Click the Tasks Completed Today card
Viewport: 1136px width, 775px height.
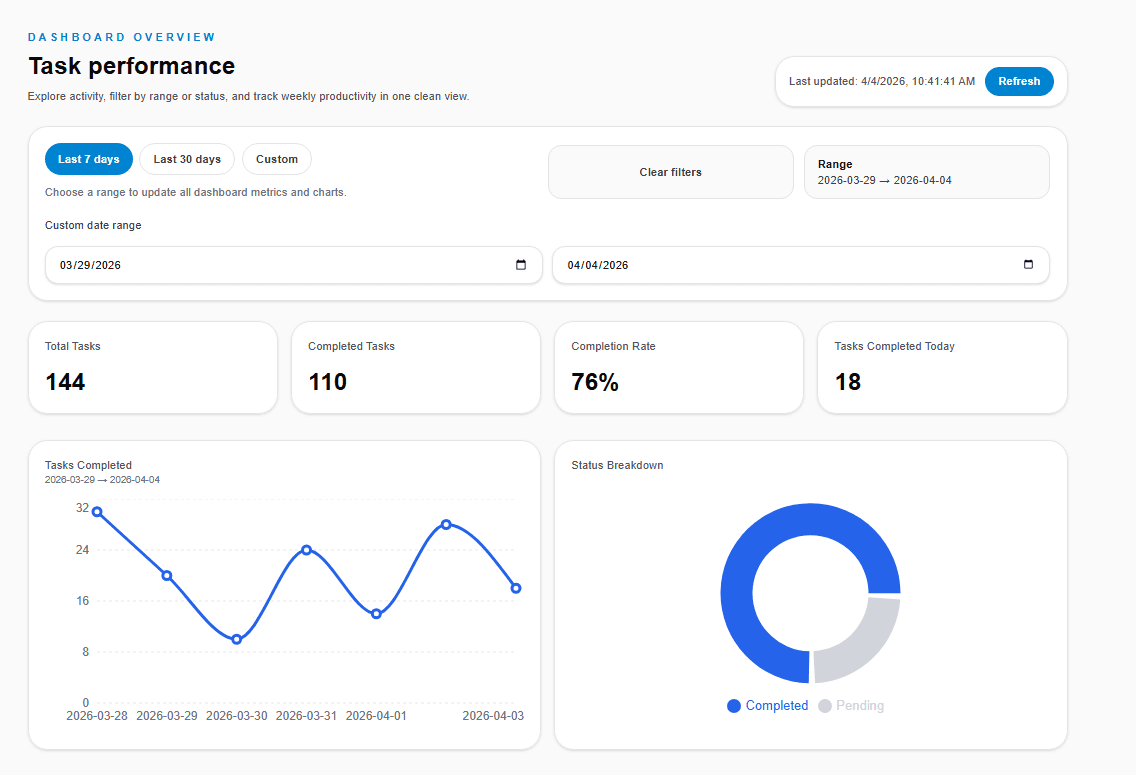pyautogui.click(x=942, y=367)
